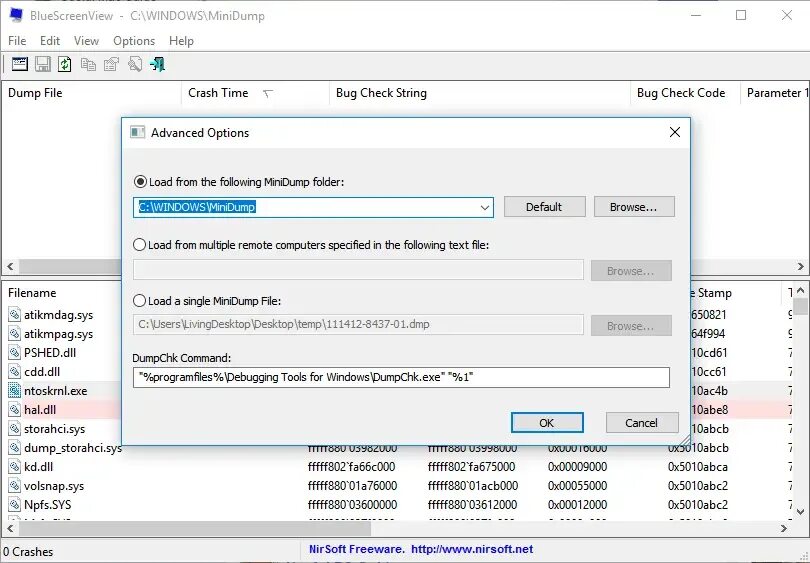
Task: Click the file icon beside dump_storahci.sys
Action: click(14, 448)
